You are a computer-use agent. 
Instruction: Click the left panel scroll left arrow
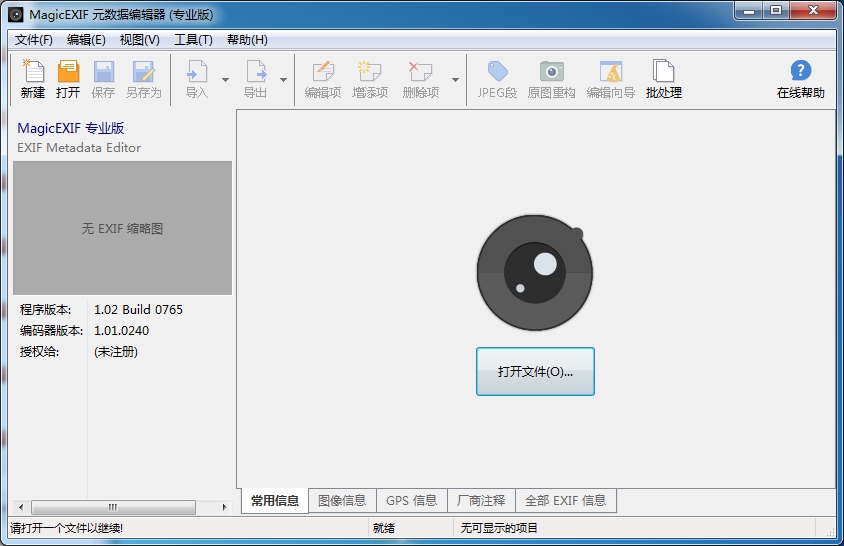21,507
